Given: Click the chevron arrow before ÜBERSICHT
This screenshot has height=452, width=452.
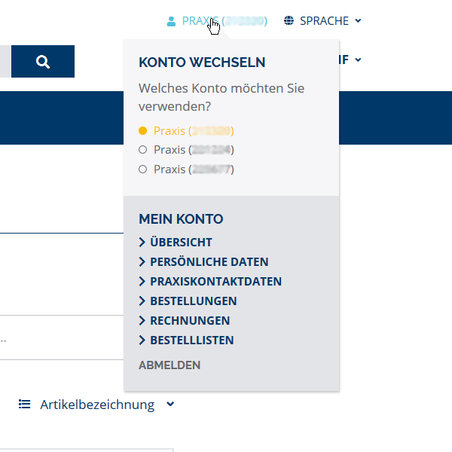Looking at the screenshot, I should pos(142,242).
